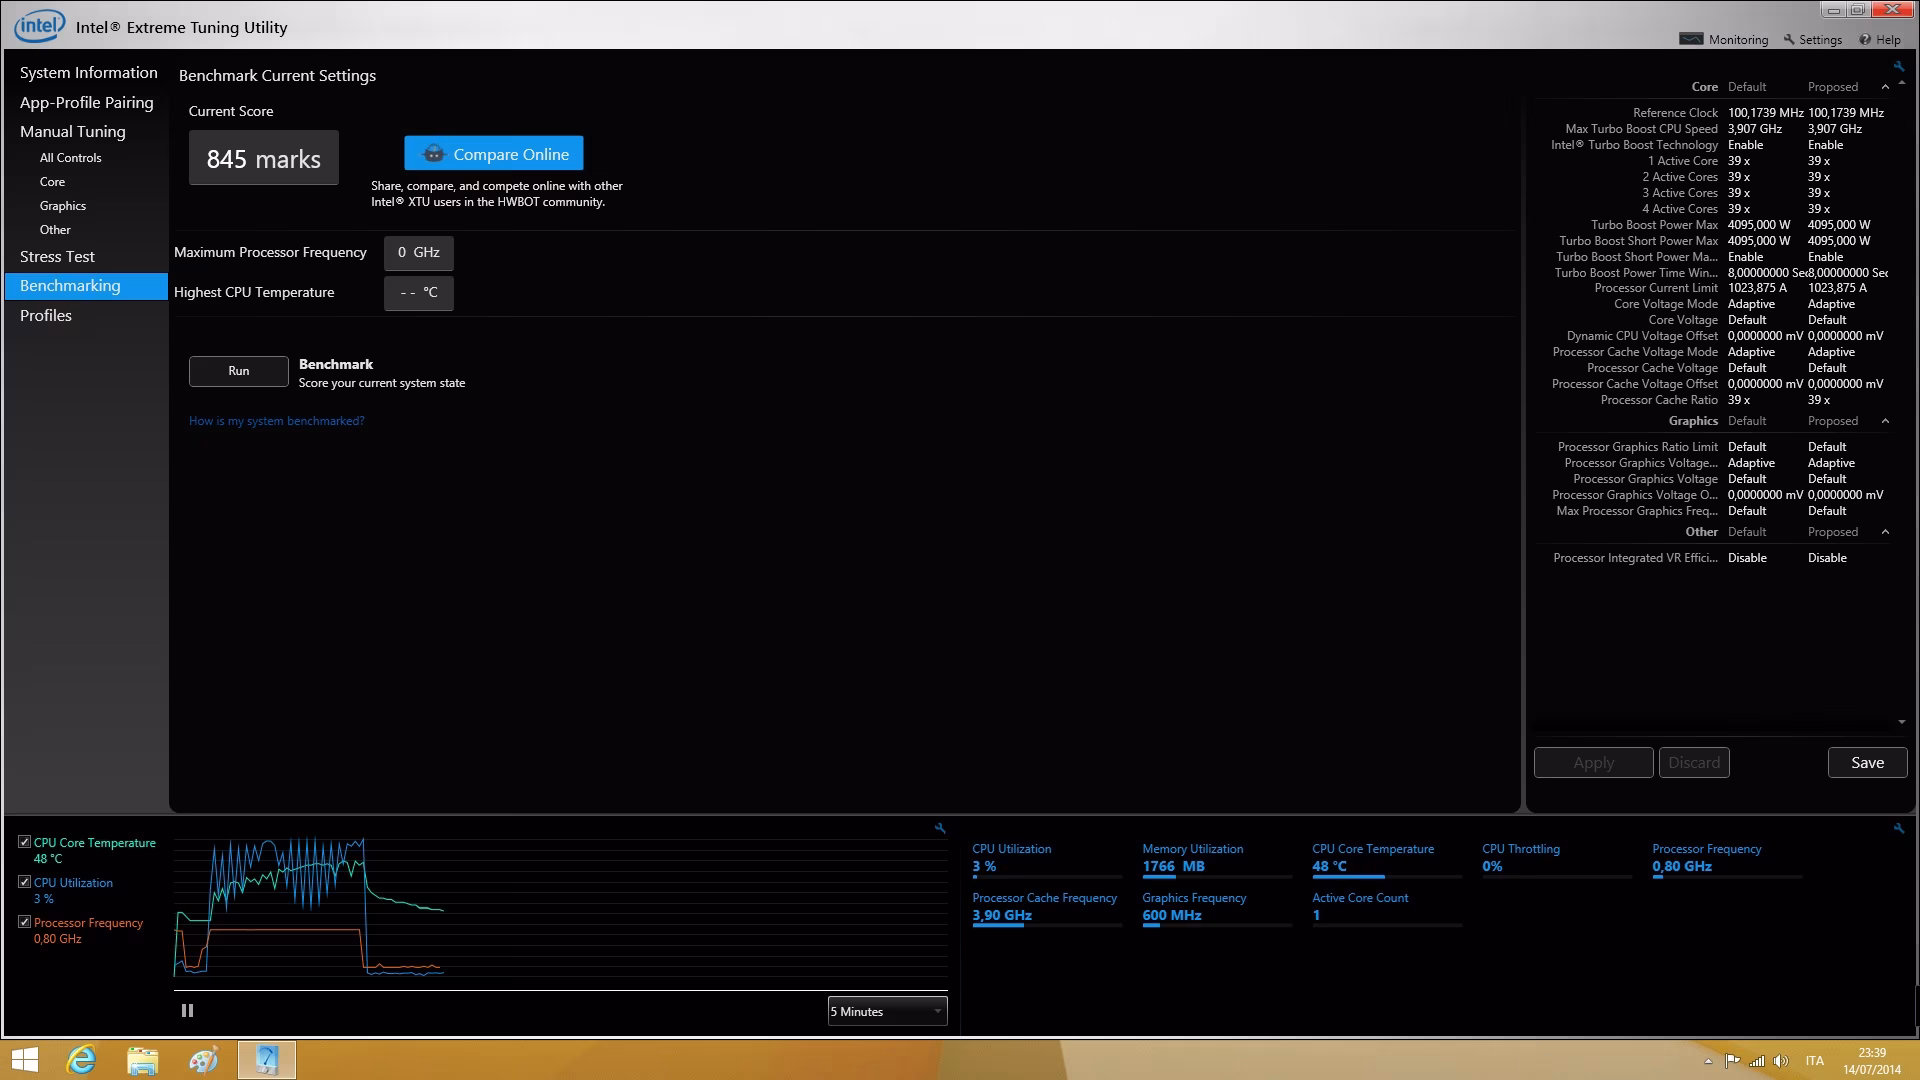Open the 5 Minutes time range dropdown

(887, 1011)
